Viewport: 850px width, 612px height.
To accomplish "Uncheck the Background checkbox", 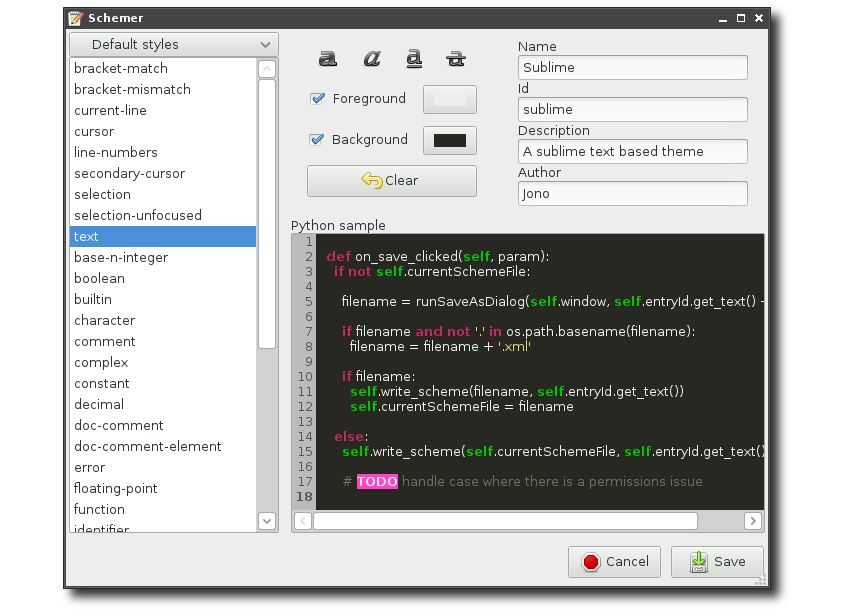I will 318,139.
